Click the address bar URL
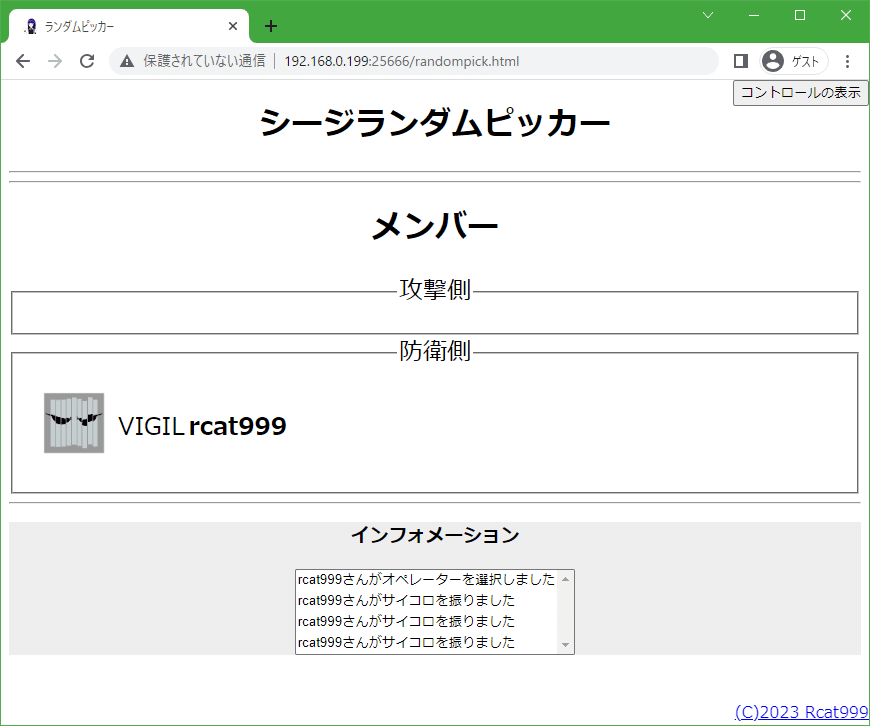The height and width of the screenshot is (726, 870). coord(402,61)
